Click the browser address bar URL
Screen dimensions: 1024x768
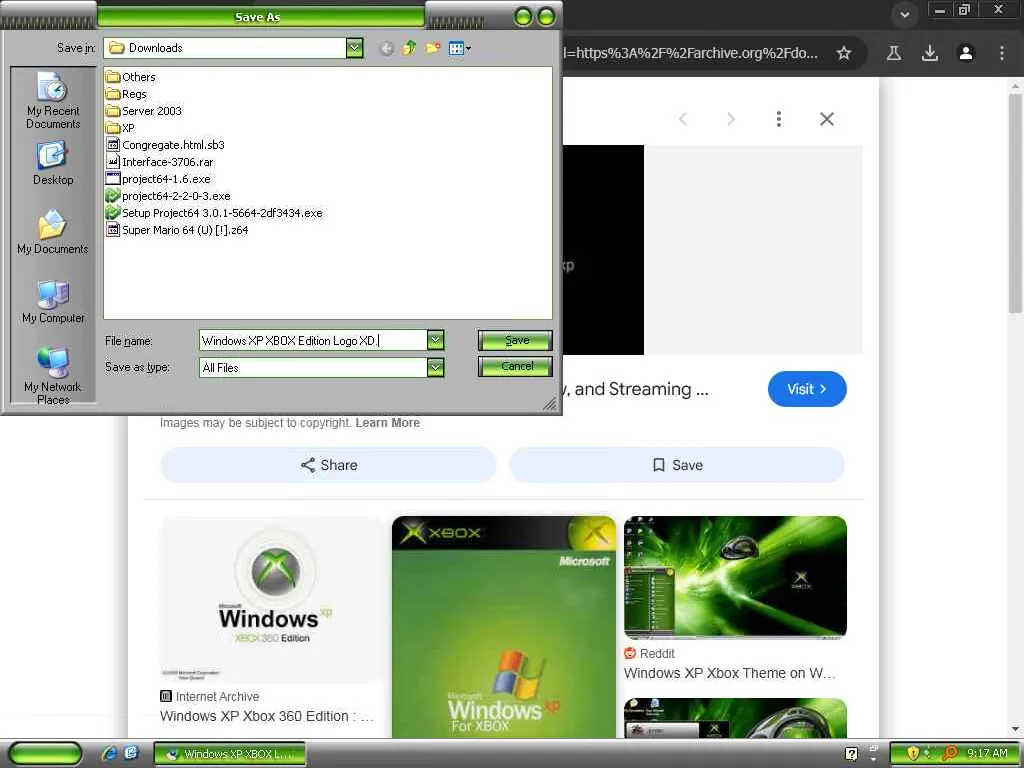[692, 53]
